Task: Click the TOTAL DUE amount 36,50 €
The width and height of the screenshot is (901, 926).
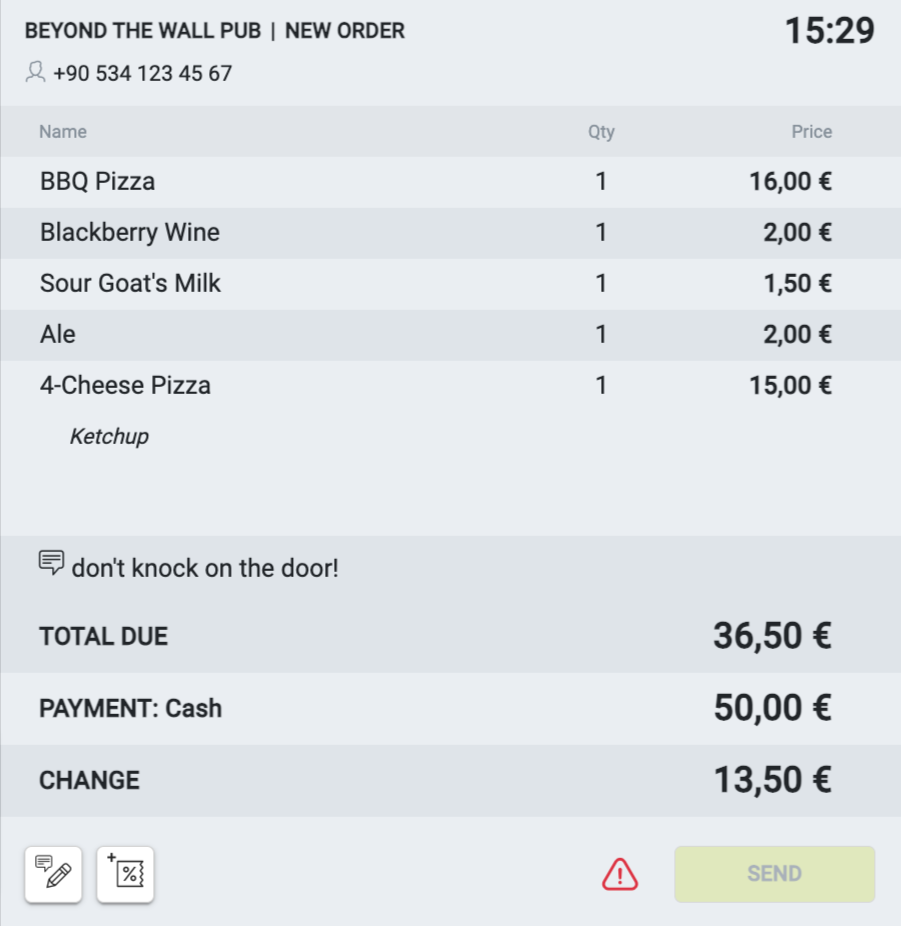Action: pos(772,636)
